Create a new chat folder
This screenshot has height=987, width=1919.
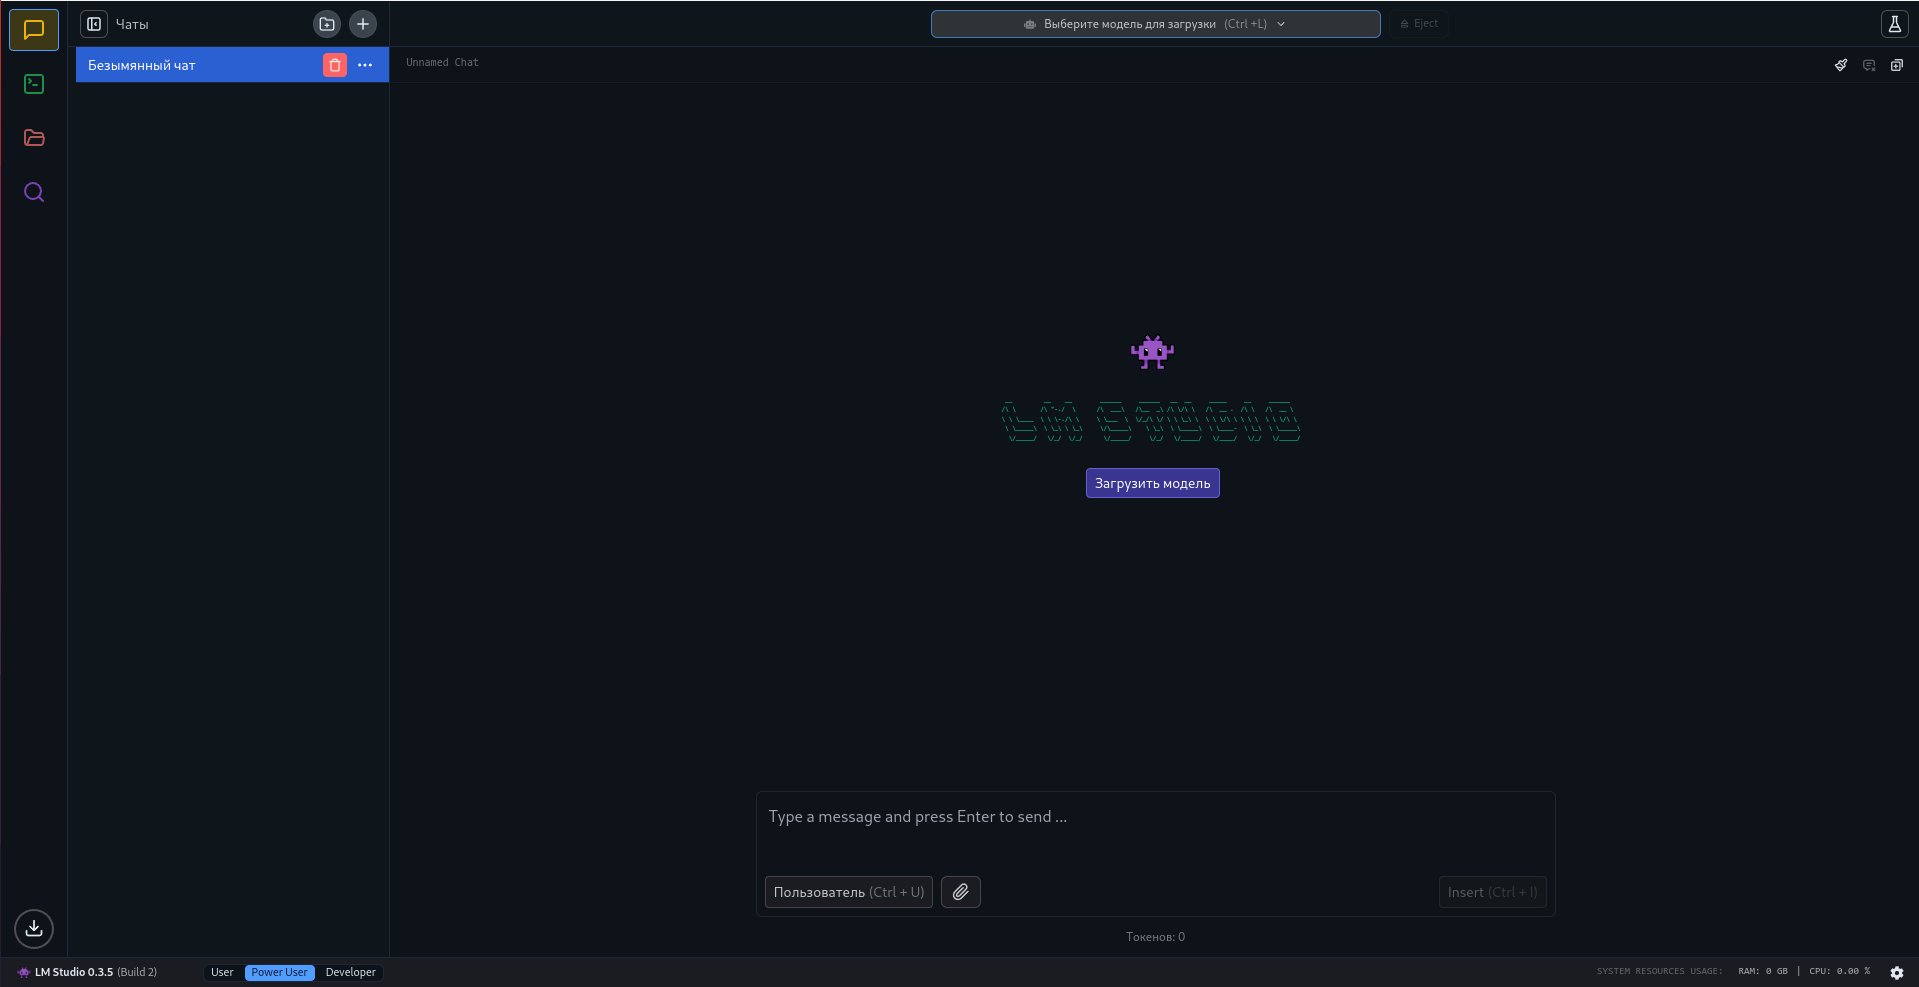tap(327, 24)
